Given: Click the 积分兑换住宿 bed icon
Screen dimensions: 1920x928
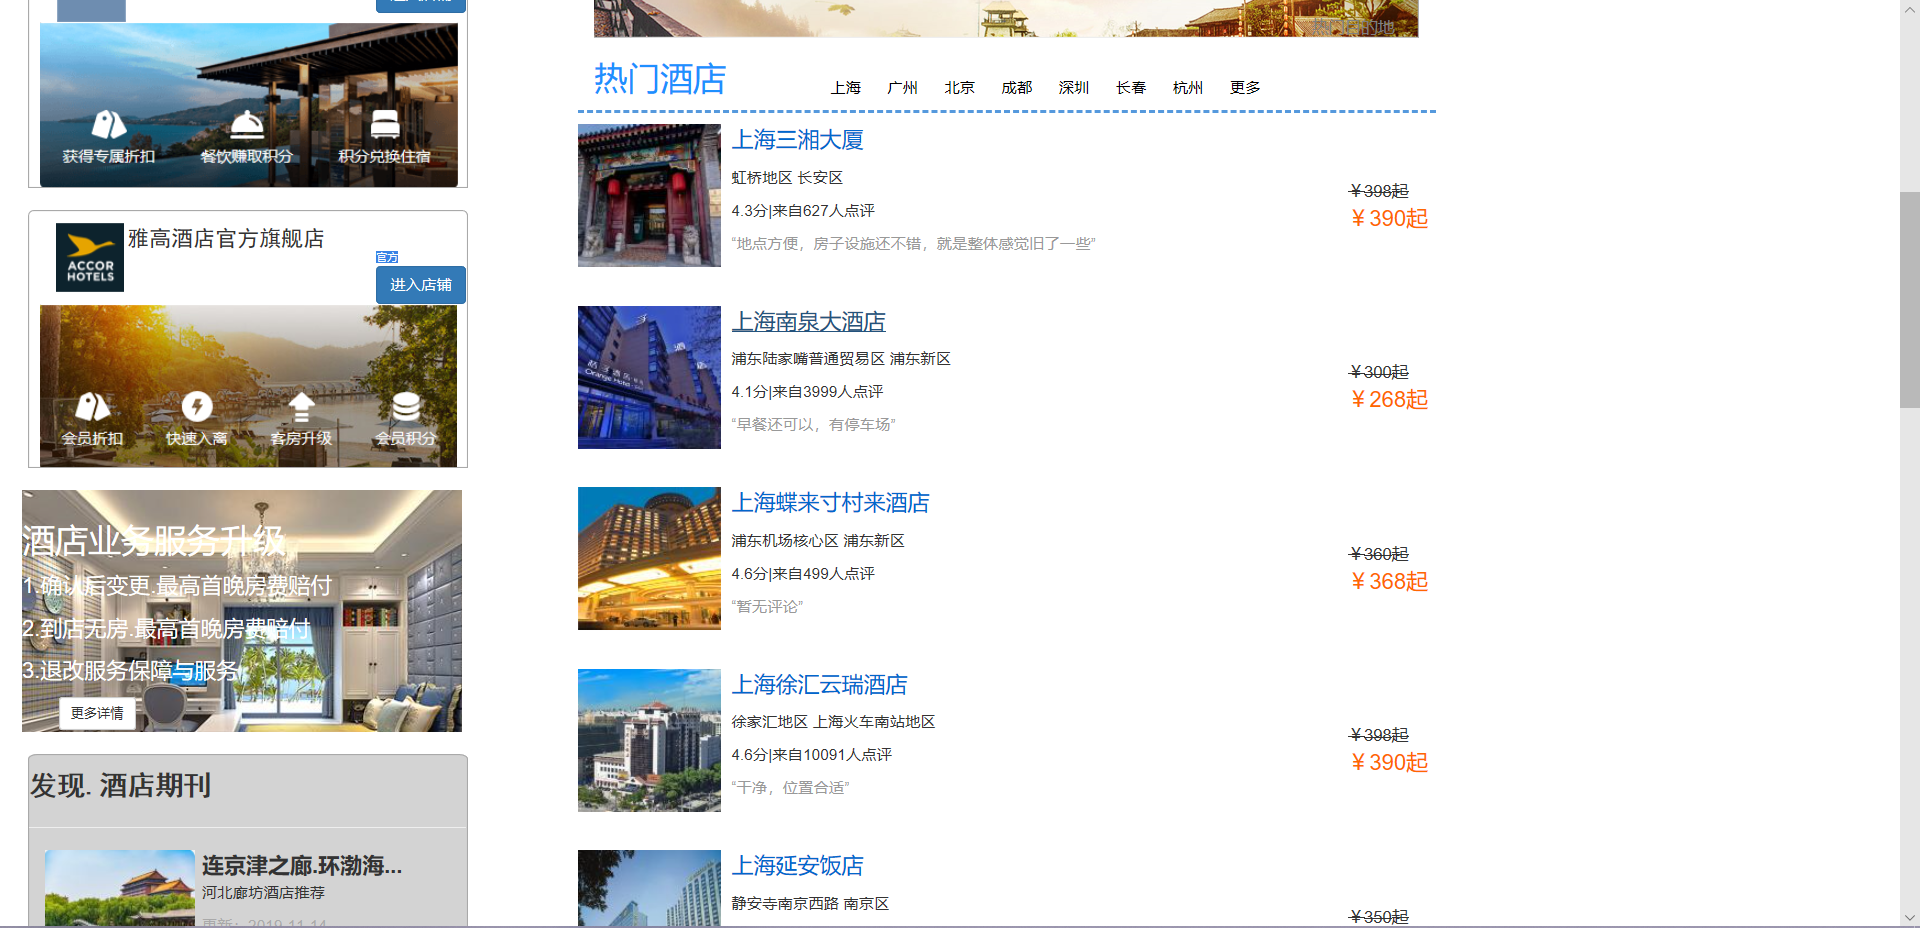Looking at the screenshot, I should (384, 125).
